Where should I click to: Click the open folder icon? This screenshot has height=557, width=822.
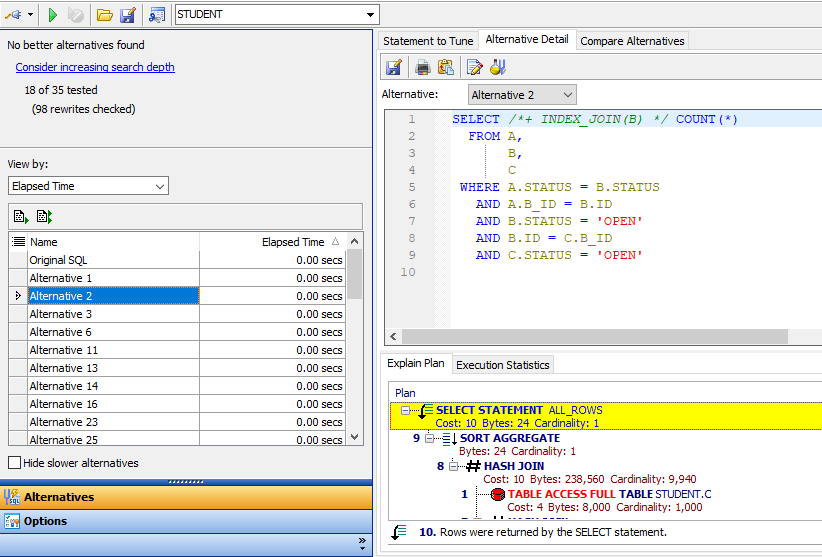[105, 15]
